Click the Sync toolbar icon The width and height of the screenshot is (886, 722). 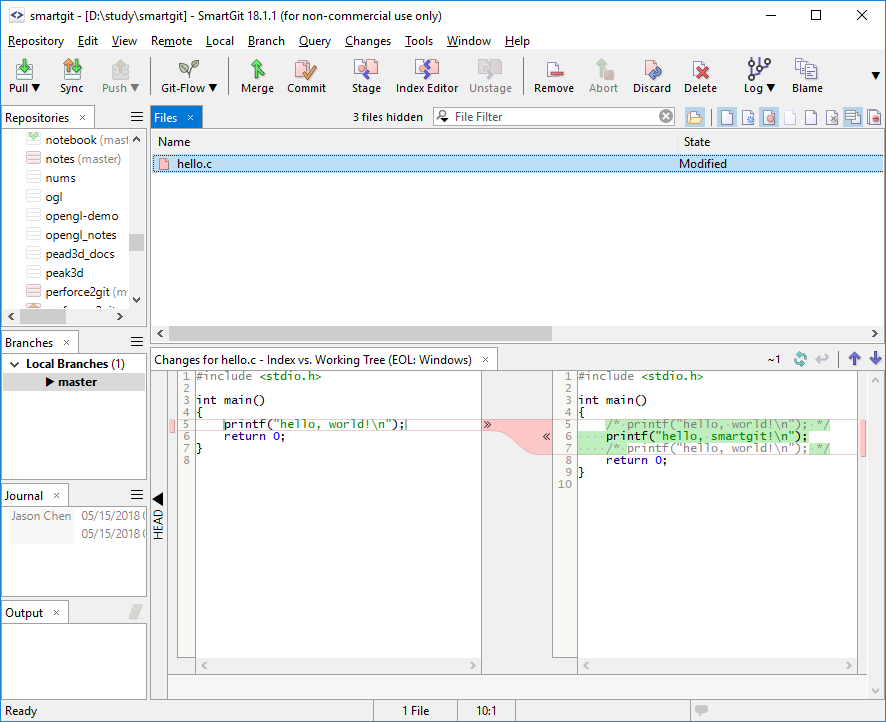72,76
